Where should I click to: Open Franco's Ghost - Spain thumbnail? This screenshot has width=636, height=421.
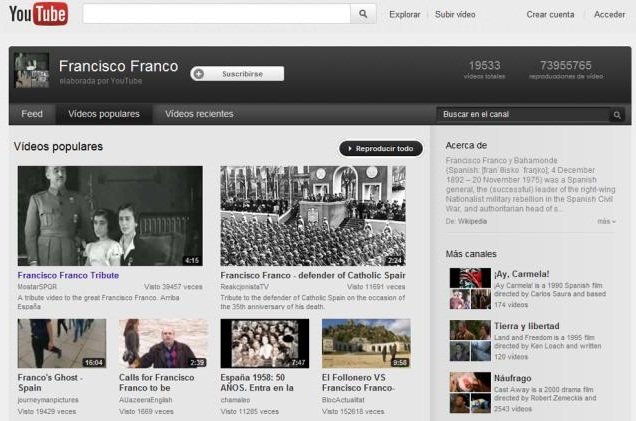pyautogui.click(x=62, y=344)
